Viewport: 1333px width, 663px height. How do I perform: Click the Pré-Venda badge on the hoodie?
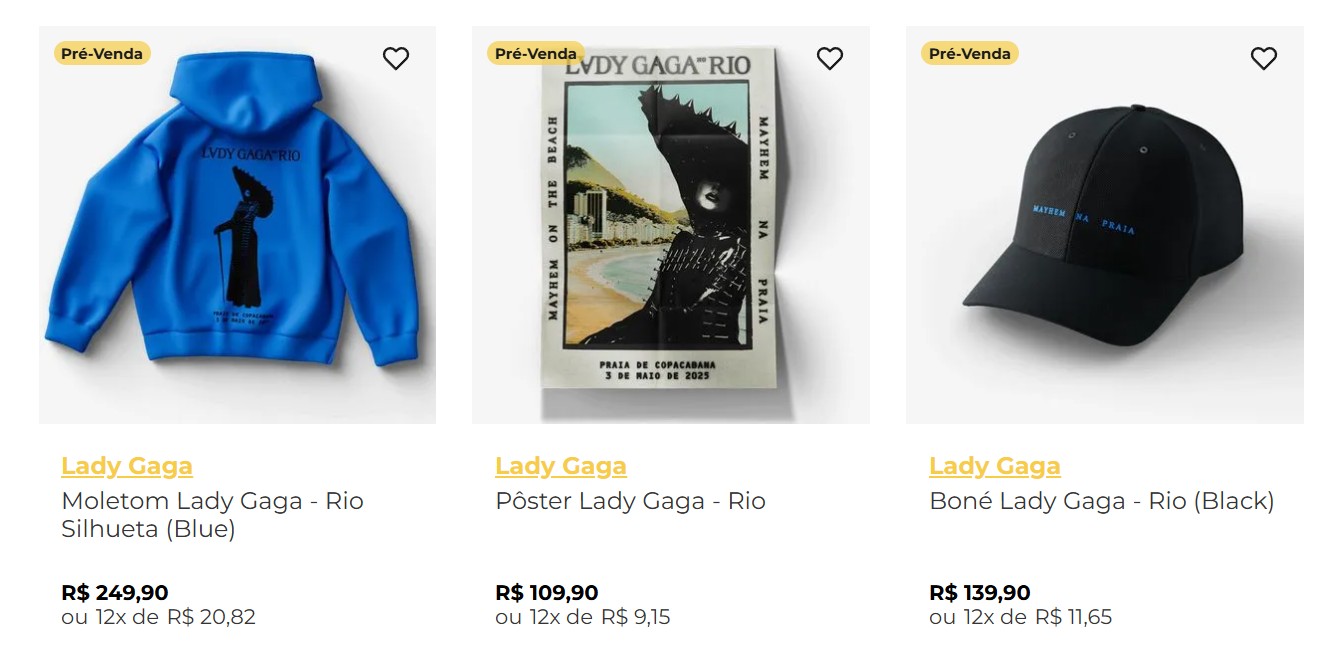102,53
